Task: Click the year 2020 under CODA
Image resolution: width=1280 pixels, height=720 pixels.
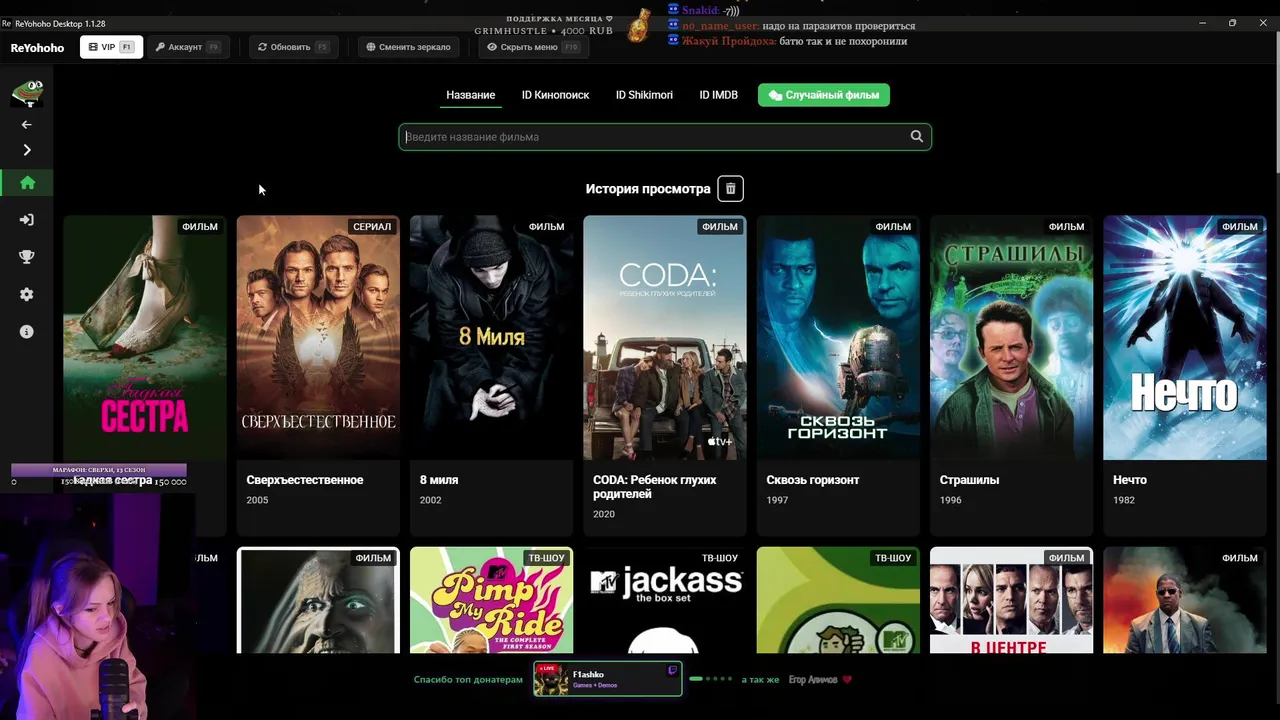Action: (x=604, y=514)
